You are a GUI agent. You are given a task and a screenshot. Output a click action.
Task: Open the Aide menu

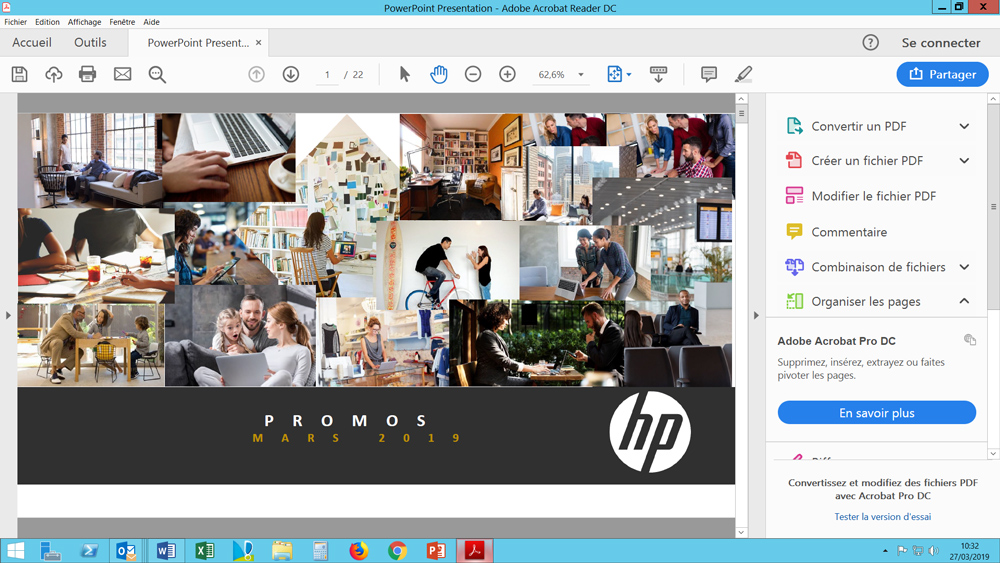[151, 22]
